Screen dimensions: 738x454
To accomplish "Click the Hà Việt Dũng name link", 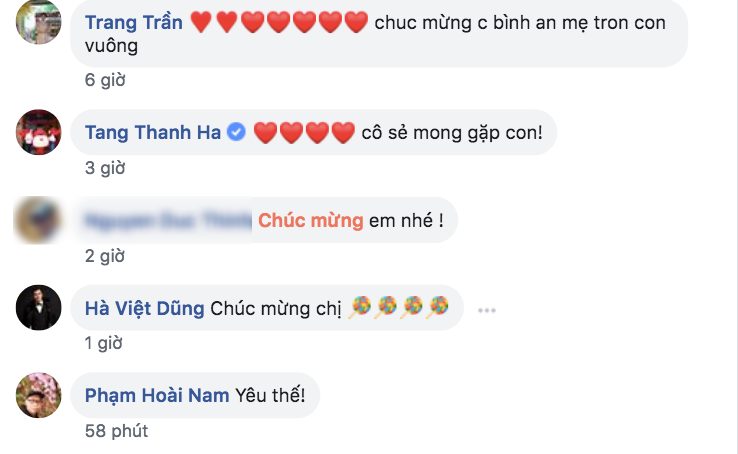I will click(x=144, y=307).
